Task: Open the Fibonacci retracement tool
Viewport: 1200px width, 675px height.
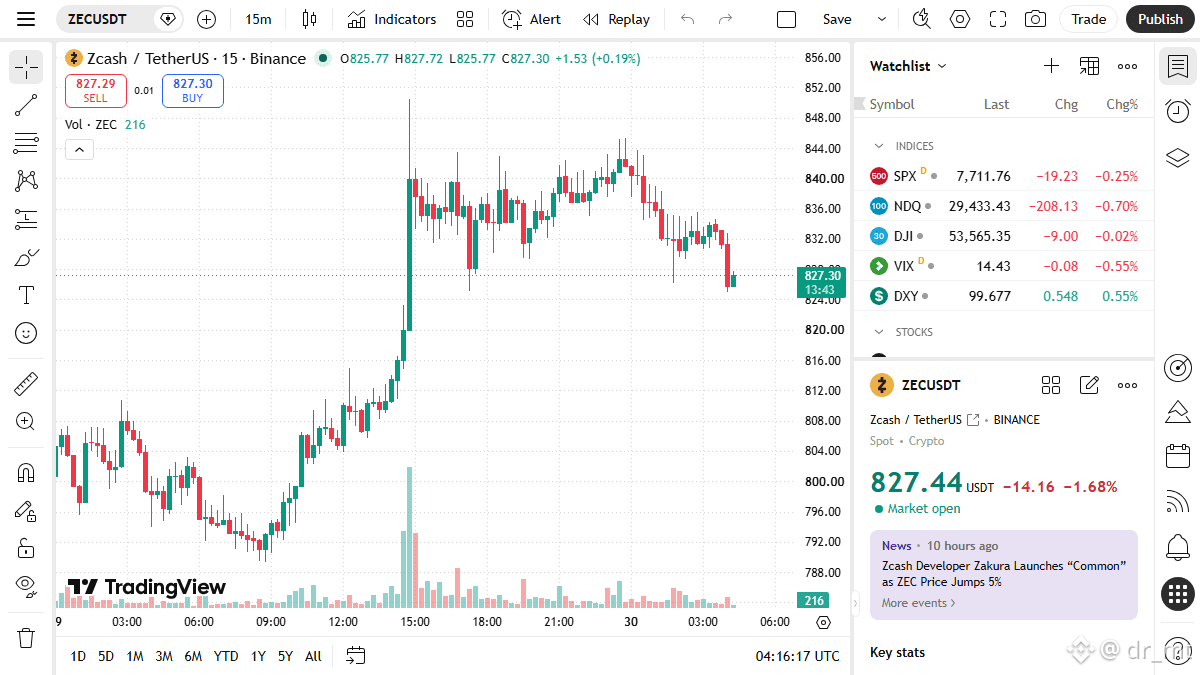Action: pyautogui.click(x=26, y=143)
